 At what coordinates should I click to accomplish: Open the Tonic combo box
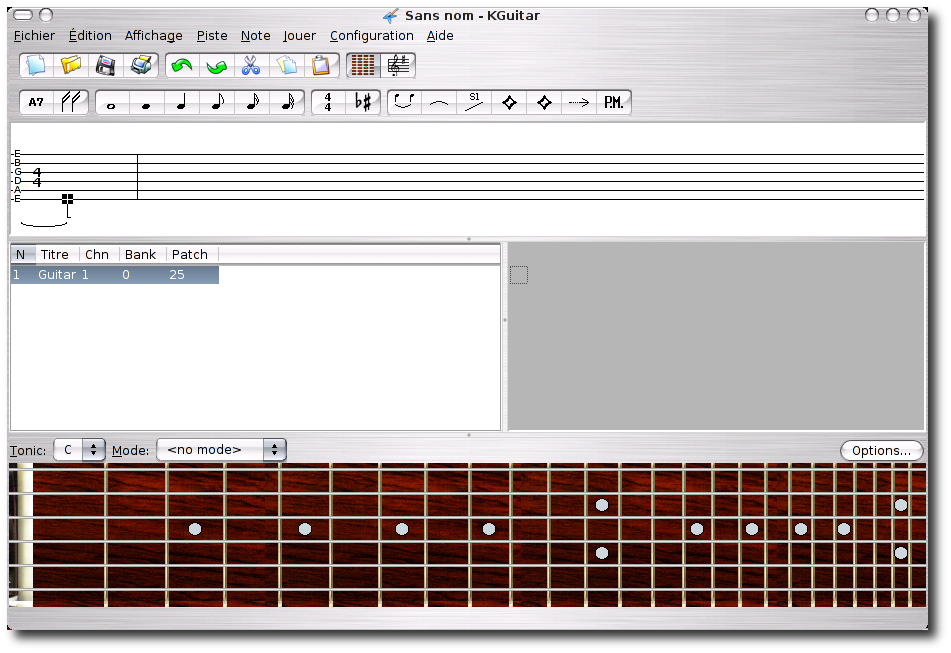point(80,450)
